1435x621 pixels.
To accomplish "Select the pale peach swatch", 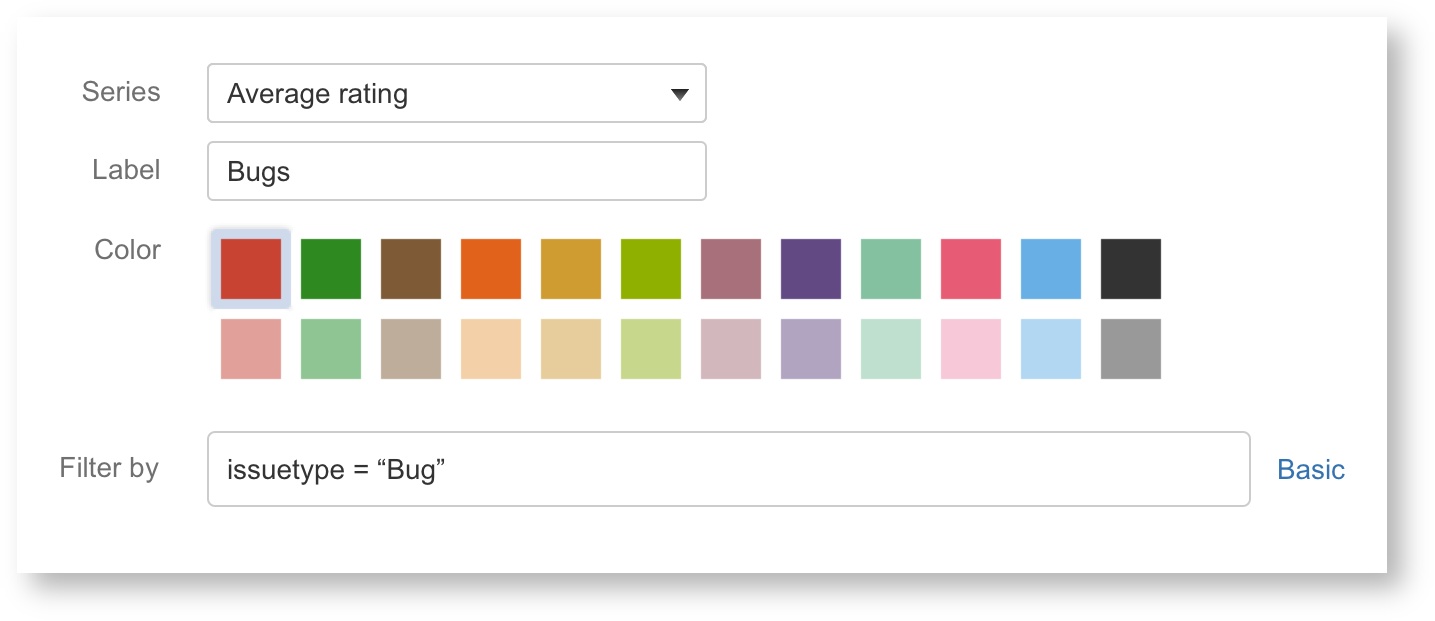I will tap(491, 349).
